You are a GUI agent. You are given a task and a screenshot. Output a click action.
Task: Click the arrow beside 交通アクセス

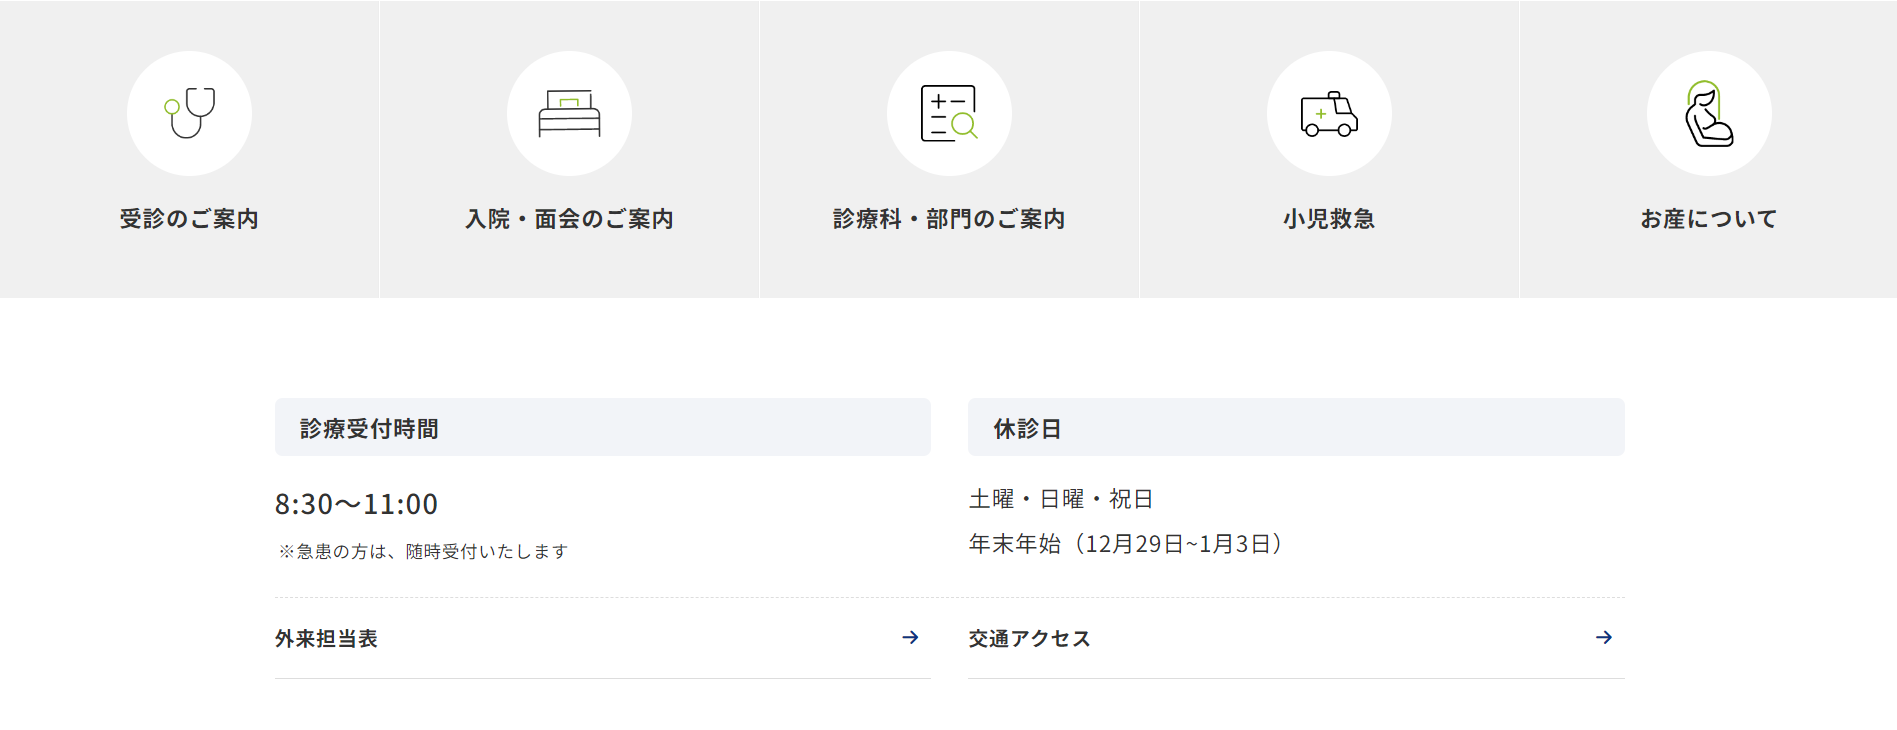coord(1604,638)
